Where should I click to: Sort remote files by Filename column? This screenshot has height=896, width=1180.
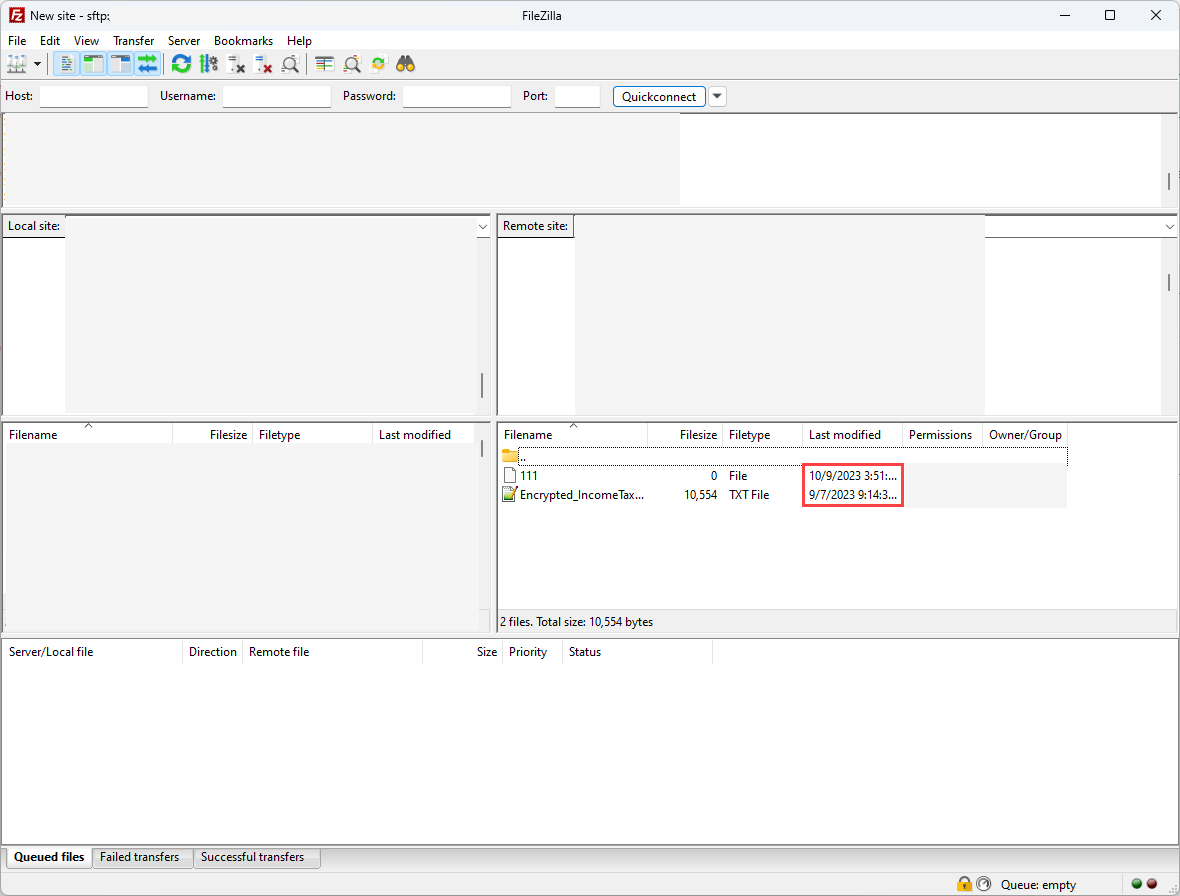click(x=573, y=434)
